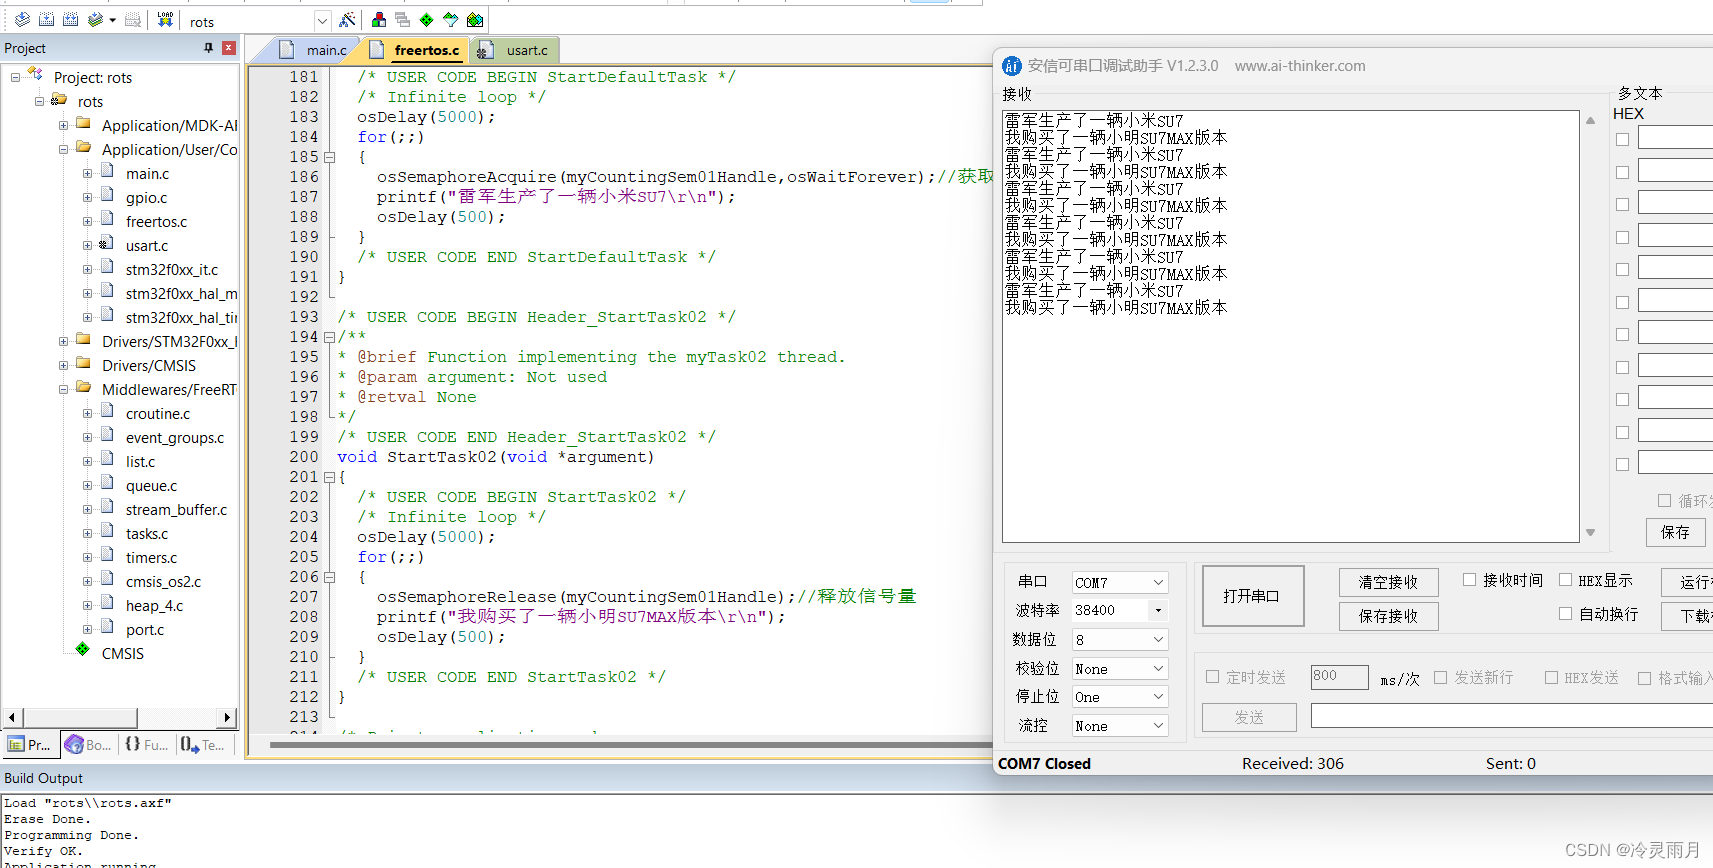Image resolution: width=1713 pixels, height=868 pixels.
Task: Click the 清空接收 button
Action: coord(1388,582)
